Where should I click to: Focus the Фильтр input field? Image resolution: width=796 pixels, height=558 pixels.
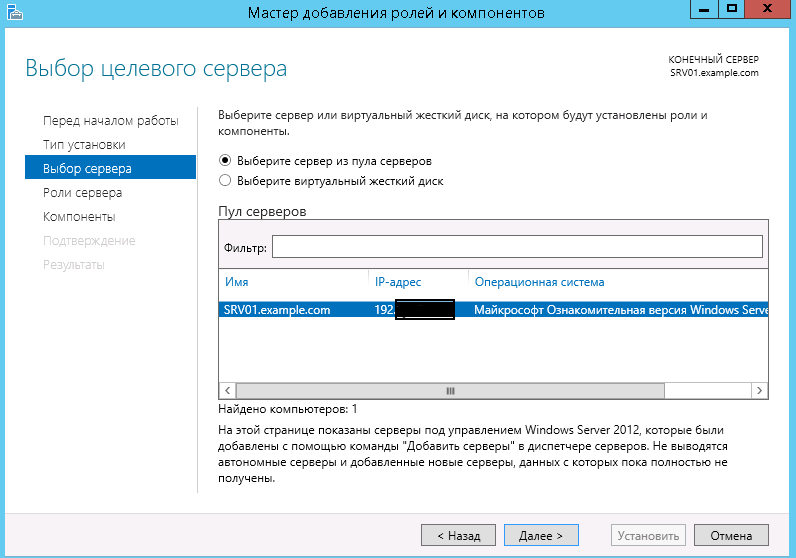click(x=517, y=247)
